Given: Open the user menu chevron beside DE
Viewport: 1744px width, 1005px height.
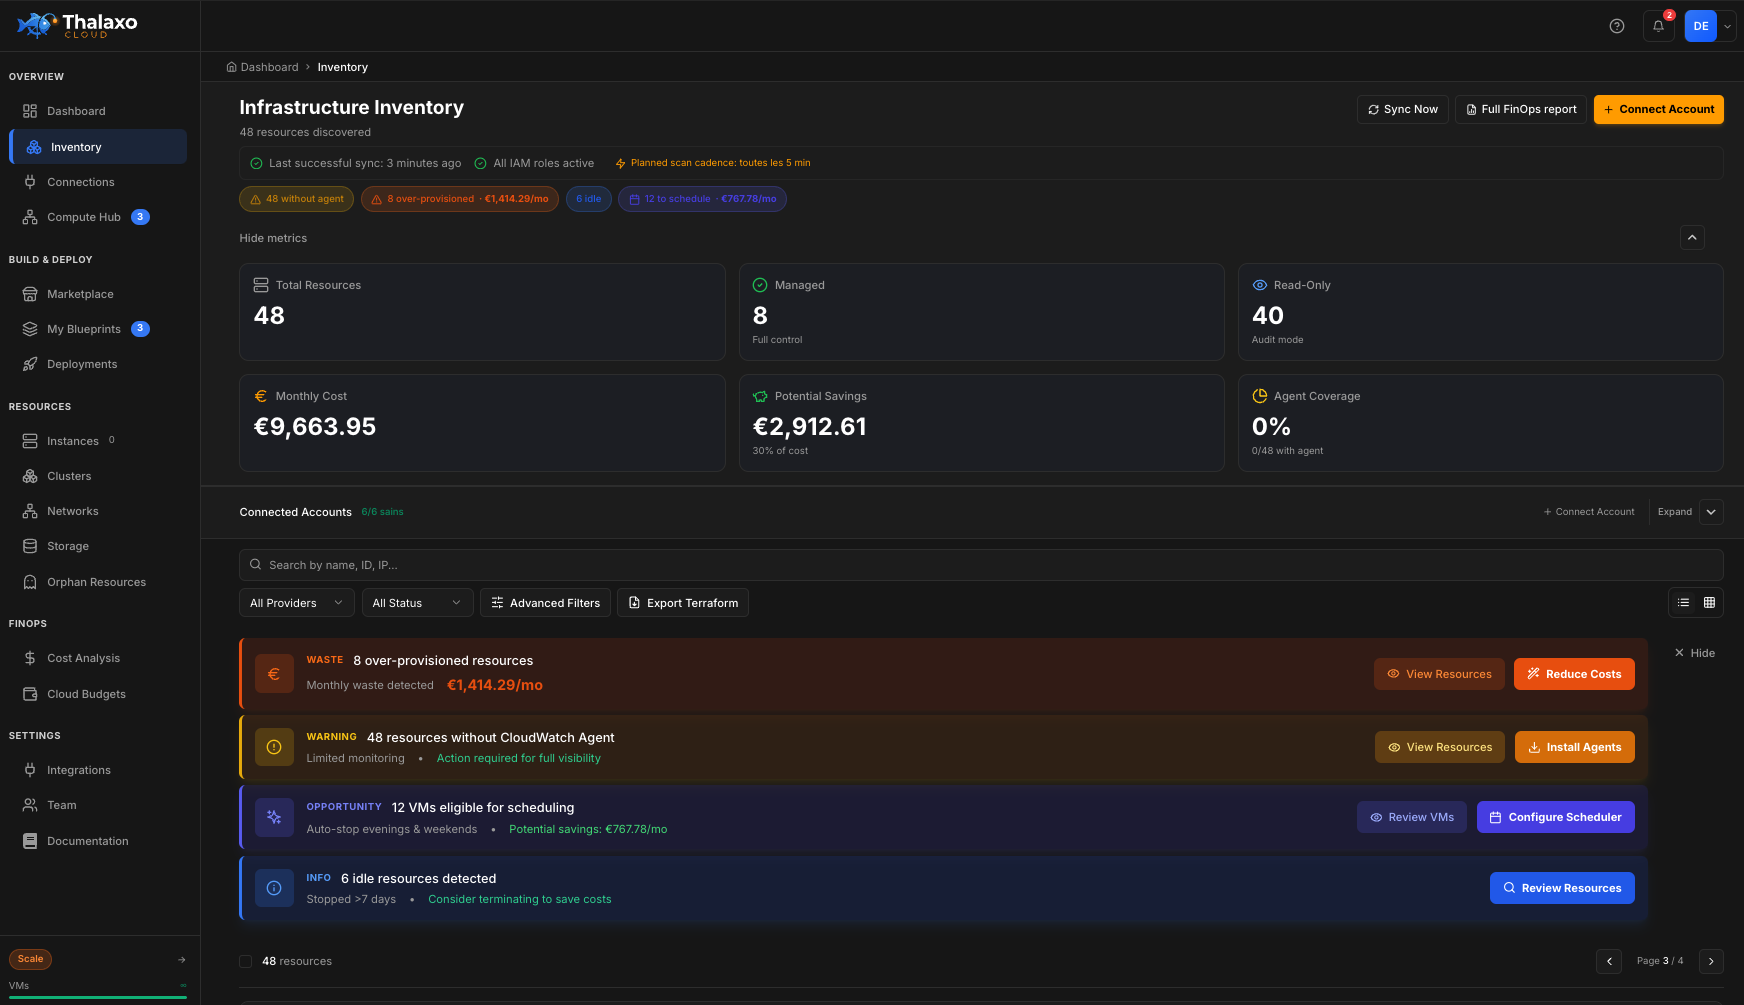Looking at the screenshot, I should click(x=1728, y=26).
